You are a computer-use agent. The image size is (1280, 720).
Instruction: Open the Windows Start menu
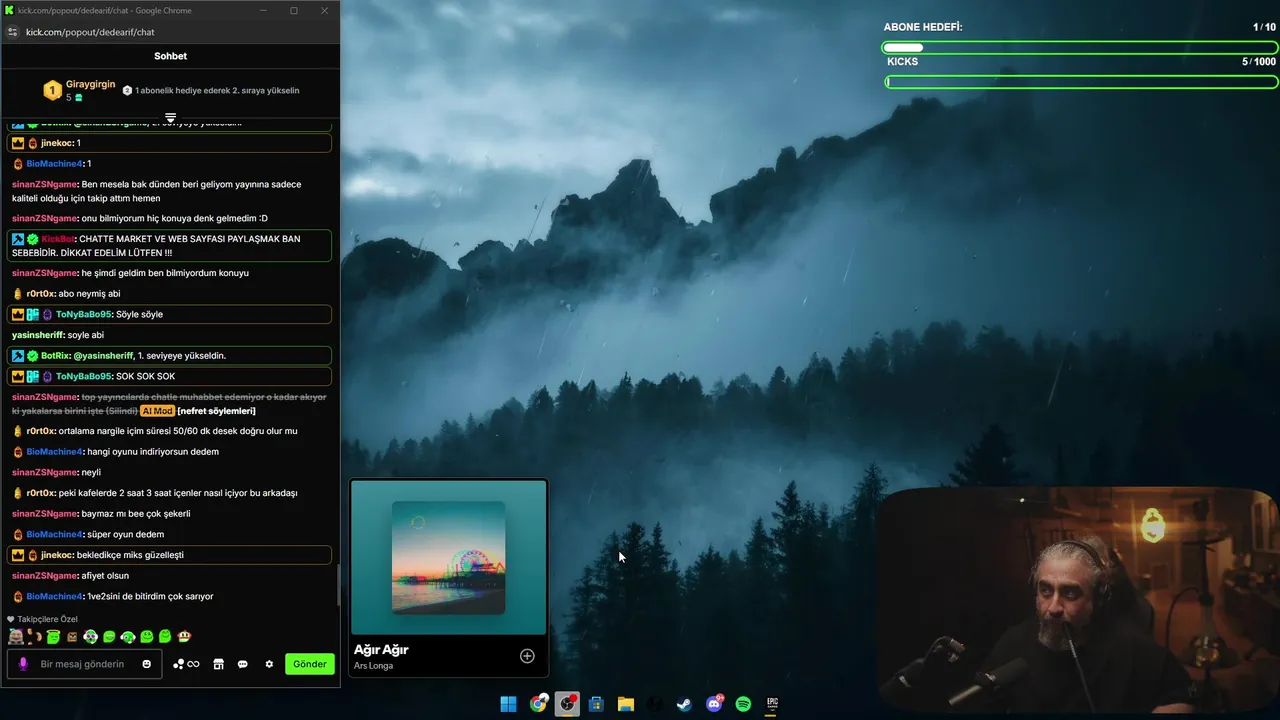click(x=508, y=704)
